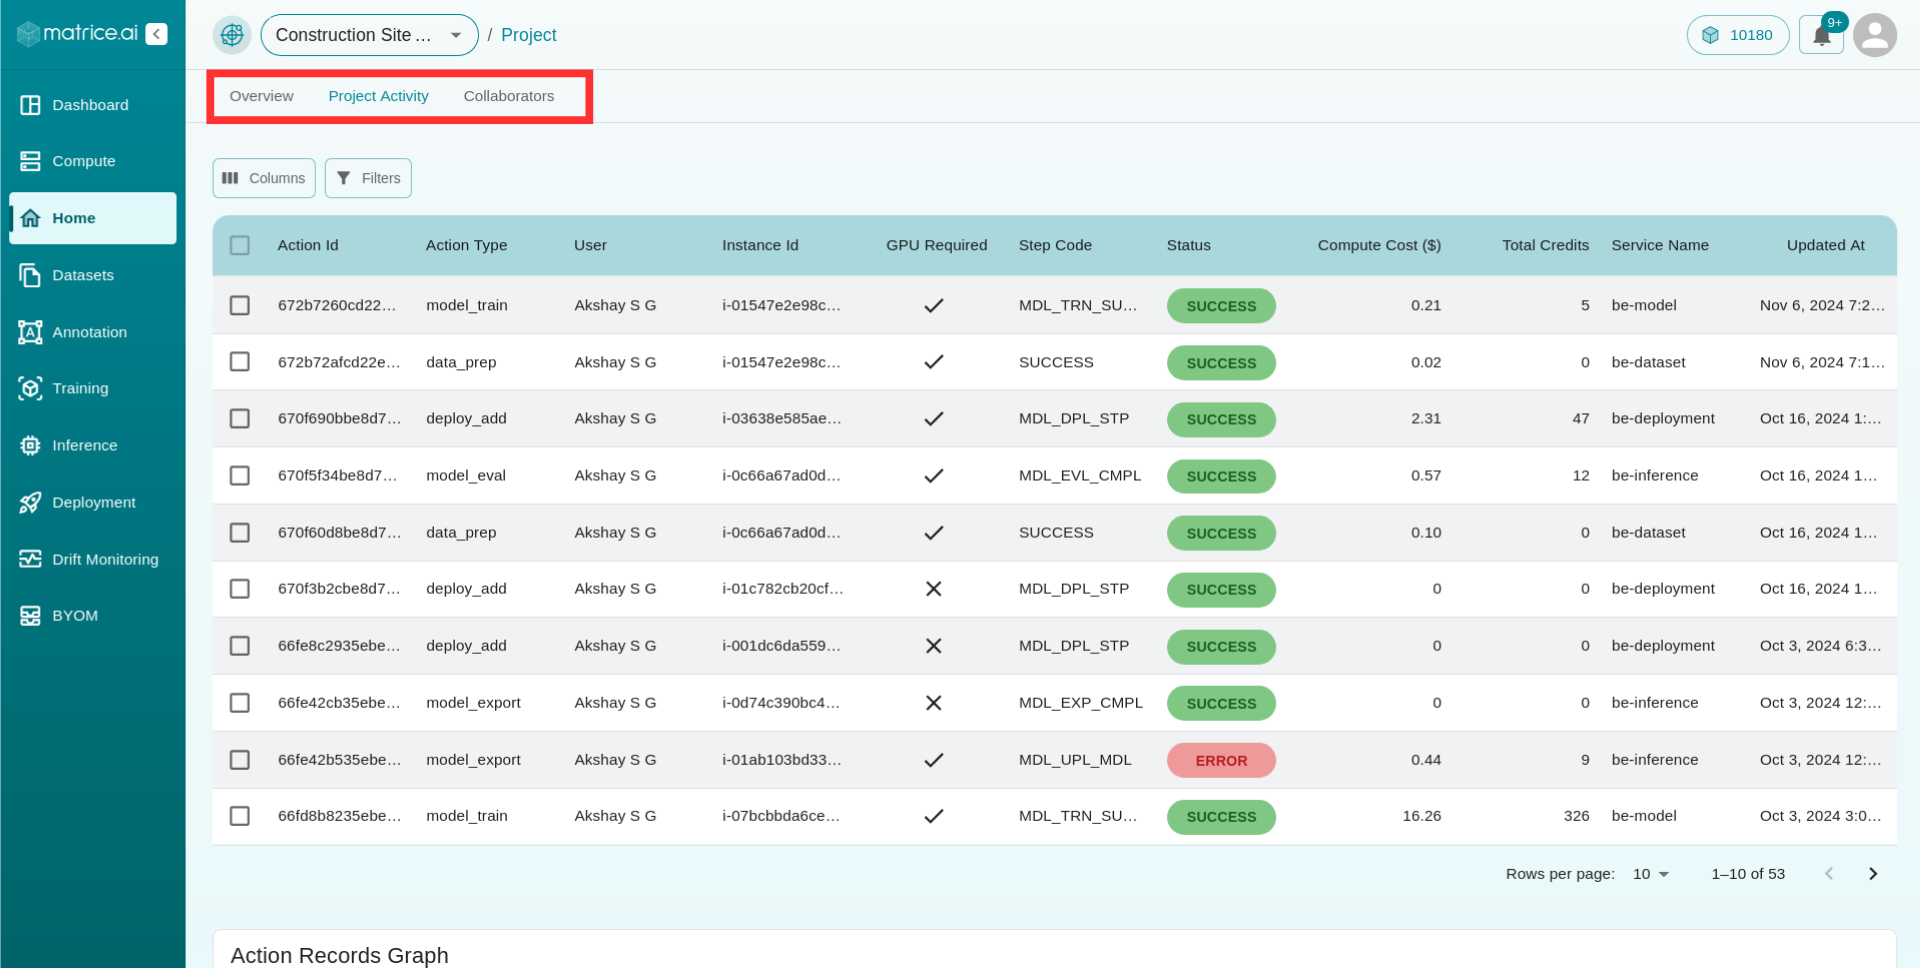The width and height of the screenshot is (1920, 968).
Task: Check row 670f60d8be8d7 data_prep
Action: pyautogui.click(x=240, y=532)
